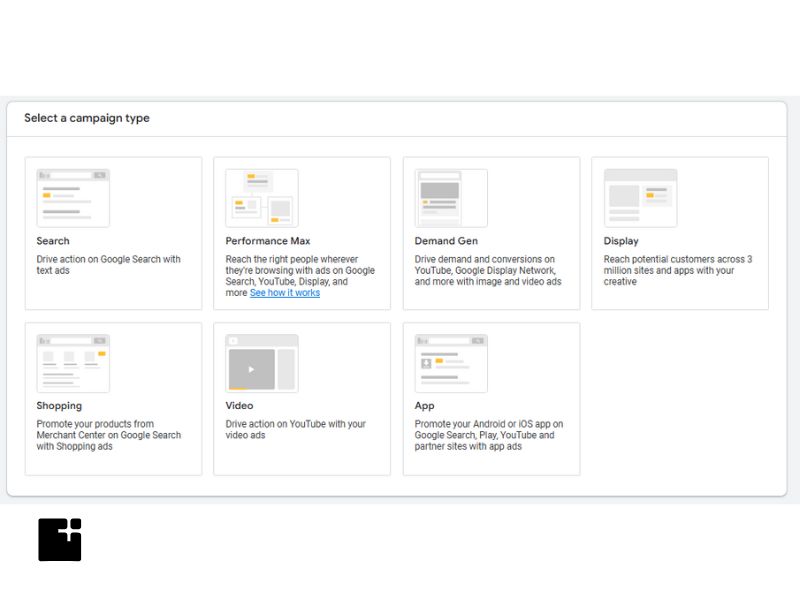Viewport: 800px width, 600px height.
Task: Pick the Shopping campaign illustration icon
Action: [73, 363]
